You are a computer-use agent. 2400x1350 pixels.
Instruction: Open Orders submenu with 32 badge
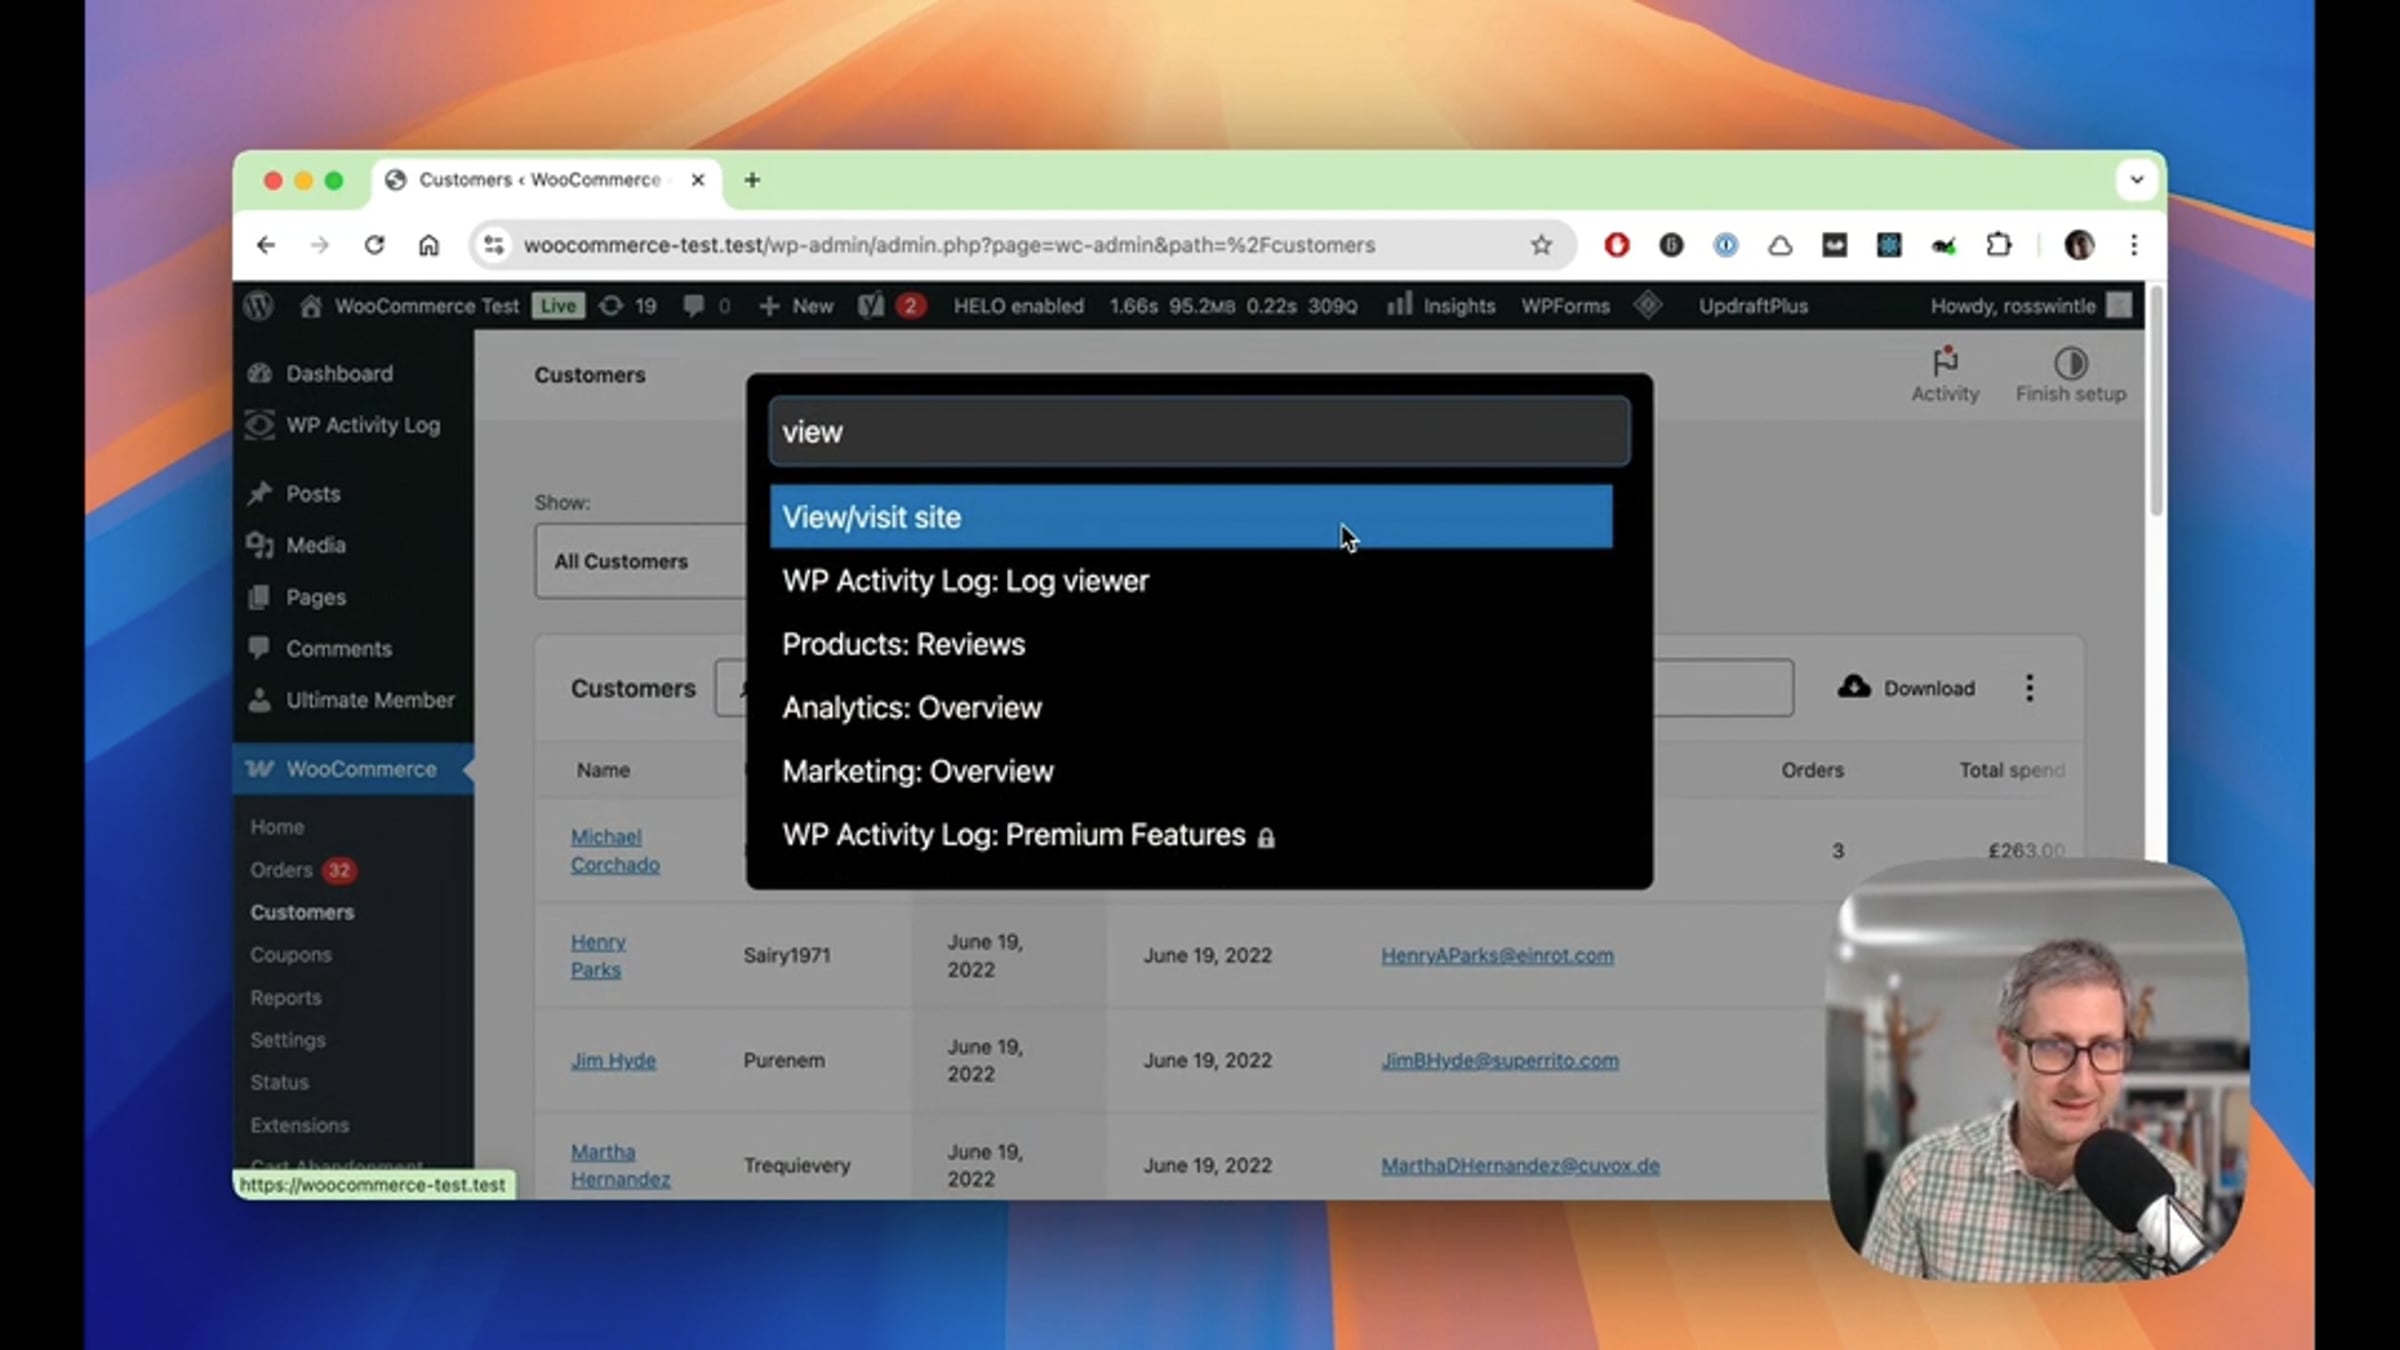point(302,870)
